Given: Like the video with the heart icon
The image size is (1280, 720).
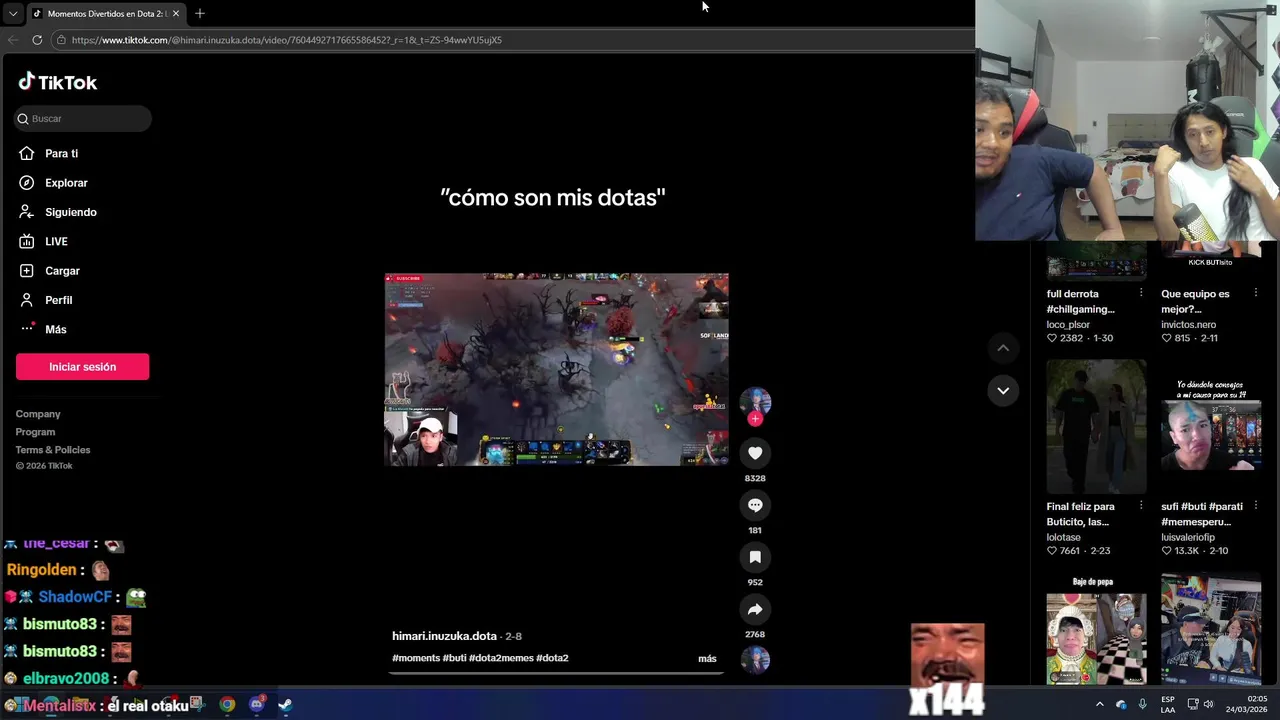Looking at the screenshot, I should pyautogui.click(x=755, y=453).
